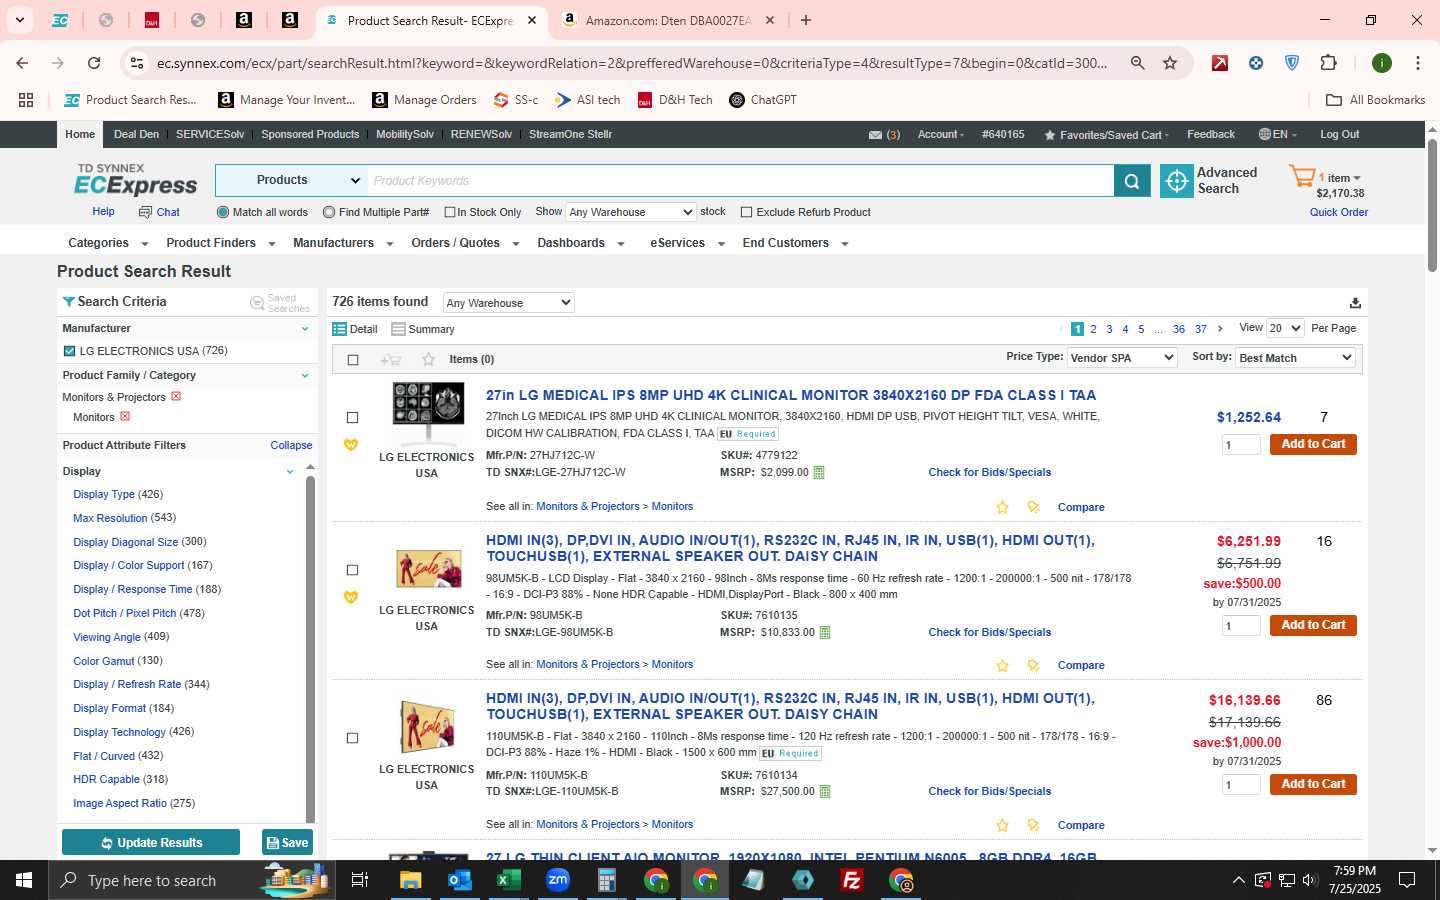Viewport: 1440px width, 900px height.
Task: Add the 27HJ712C-W monitor to cart
Action: point(1313,444)
